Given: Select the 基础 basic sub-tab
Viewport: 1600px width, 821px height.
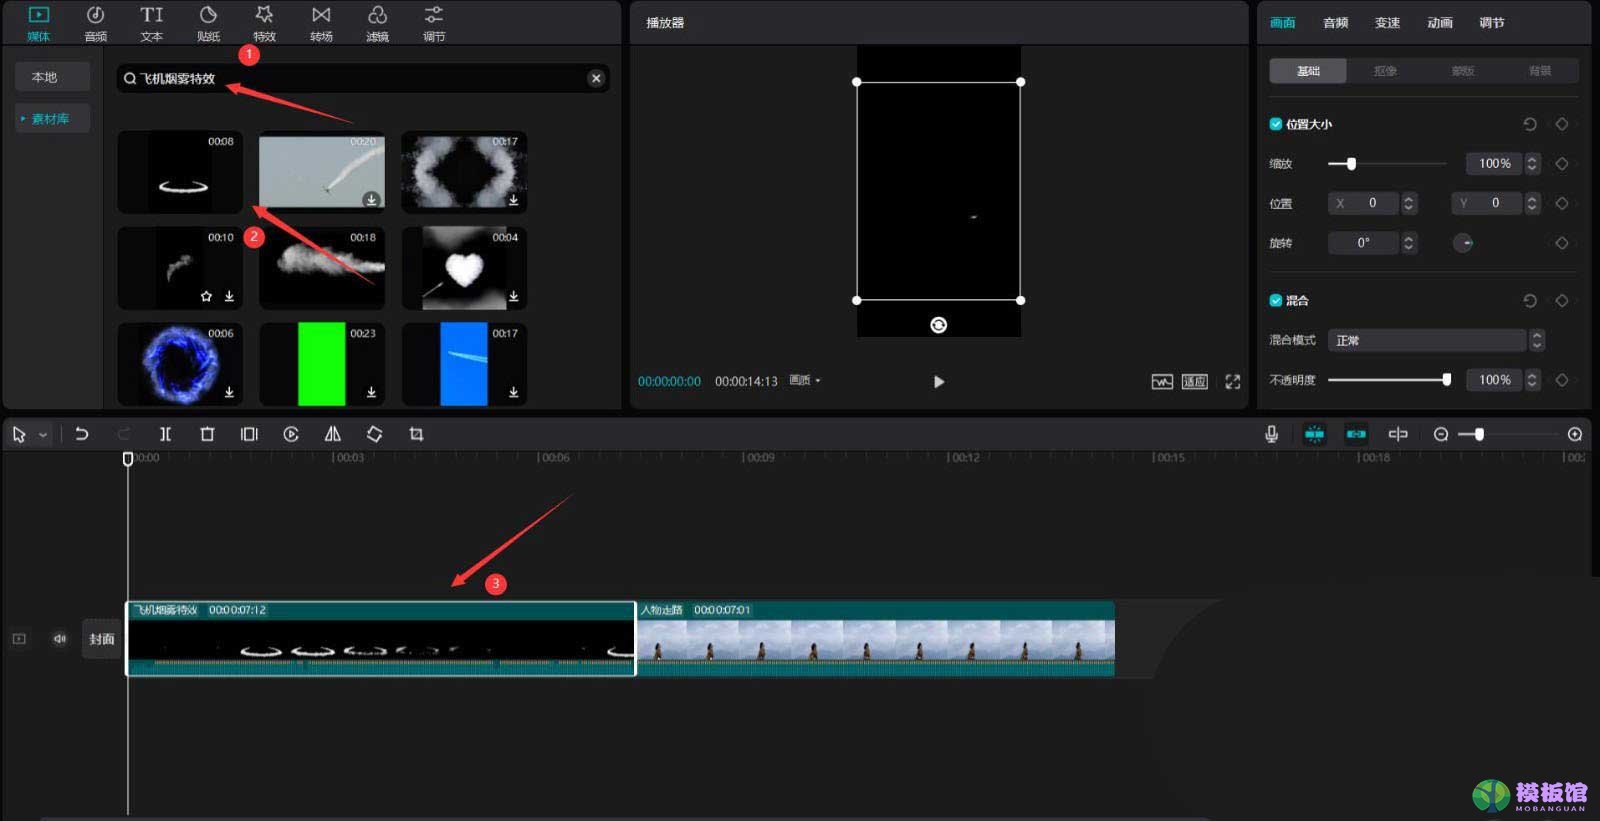Looking at the screenshot, I should click(x=1308, y=70).
